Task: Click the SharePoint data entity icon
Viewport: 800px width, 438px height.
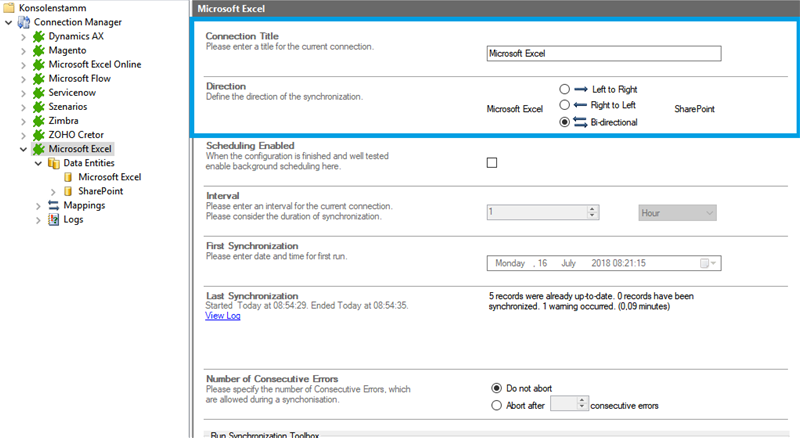Action: [x=69, y=191]
